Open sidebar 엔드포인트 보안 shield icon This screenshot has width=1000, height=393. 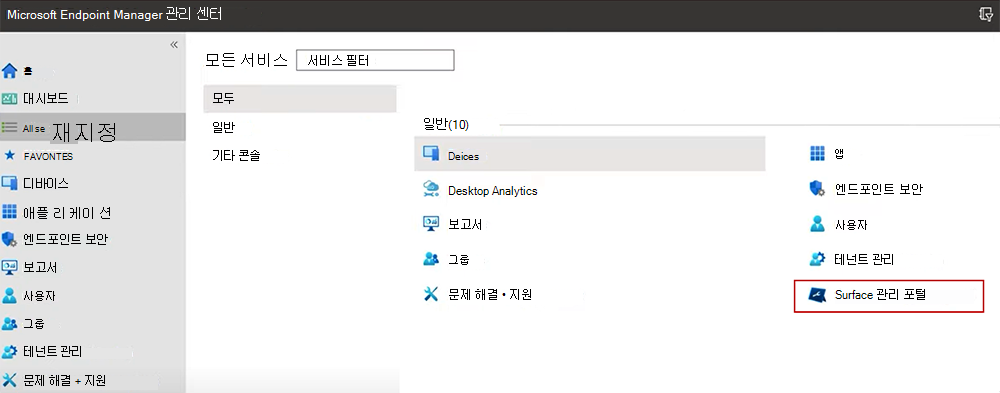pyautogui.click(x=9, y=239)
